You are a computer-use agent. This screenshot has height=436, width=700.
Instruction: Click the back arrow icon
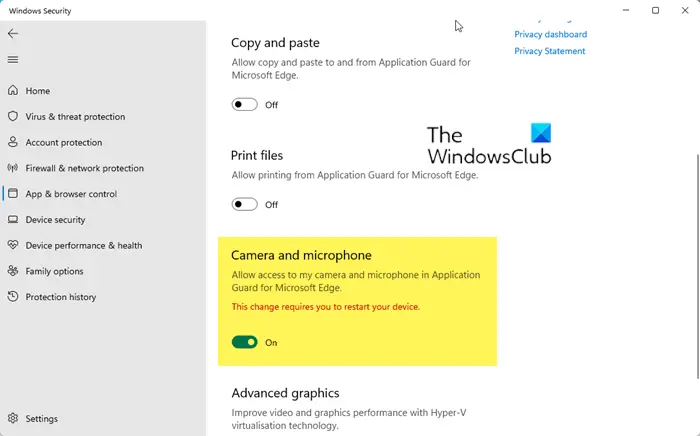click(13, 33)
